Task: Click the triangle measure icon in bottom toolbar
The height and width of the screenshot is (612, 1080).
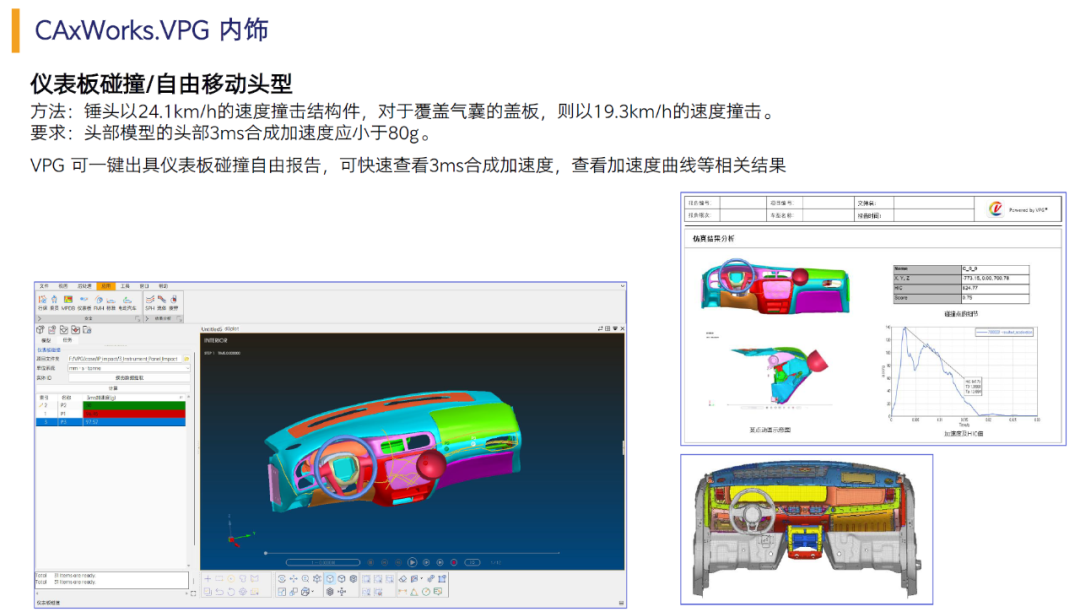Action: [x=414, y=592]
